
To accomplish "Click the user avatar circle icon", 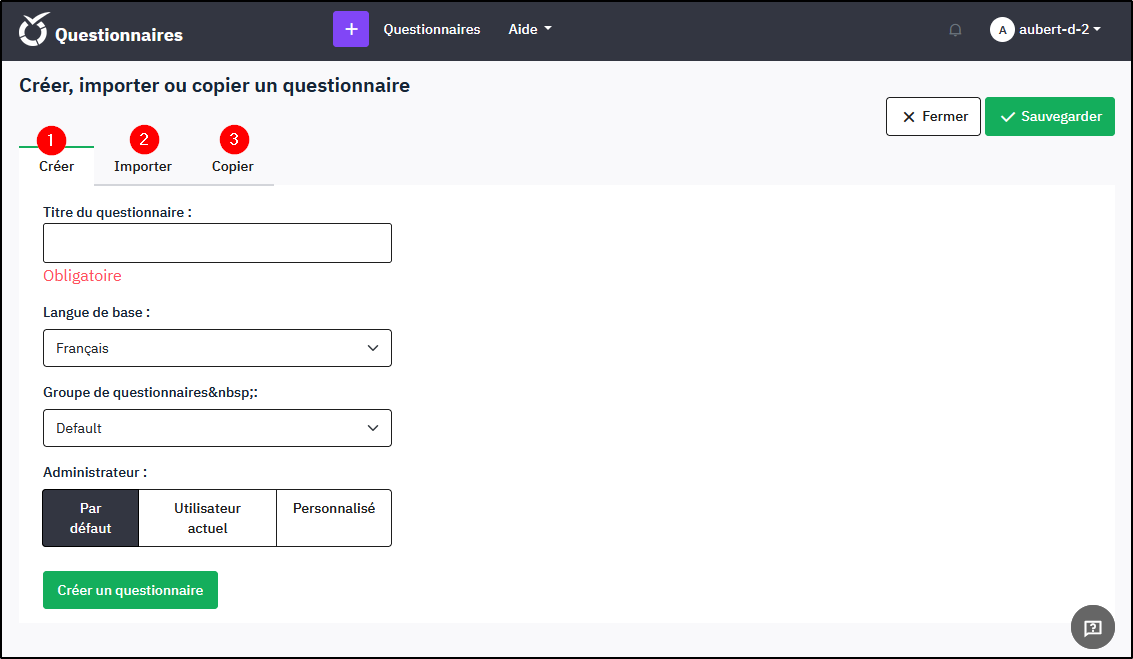I will pyautogui.click(x=1002, y=30).
